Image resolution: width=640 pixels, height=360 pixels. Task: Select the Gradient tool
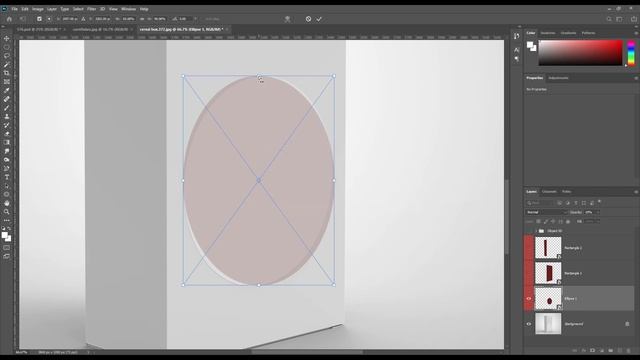[x=7, y=142]
